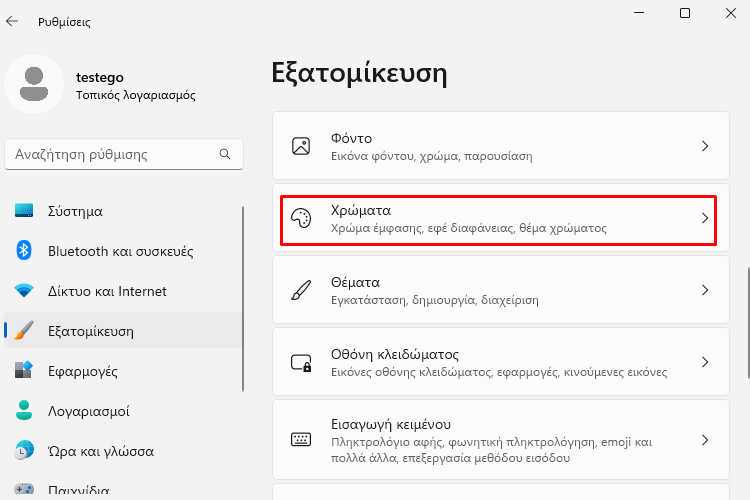
Task: Click the Αναζήτηση ρύθμισης search field
Action: click(124, 154)
